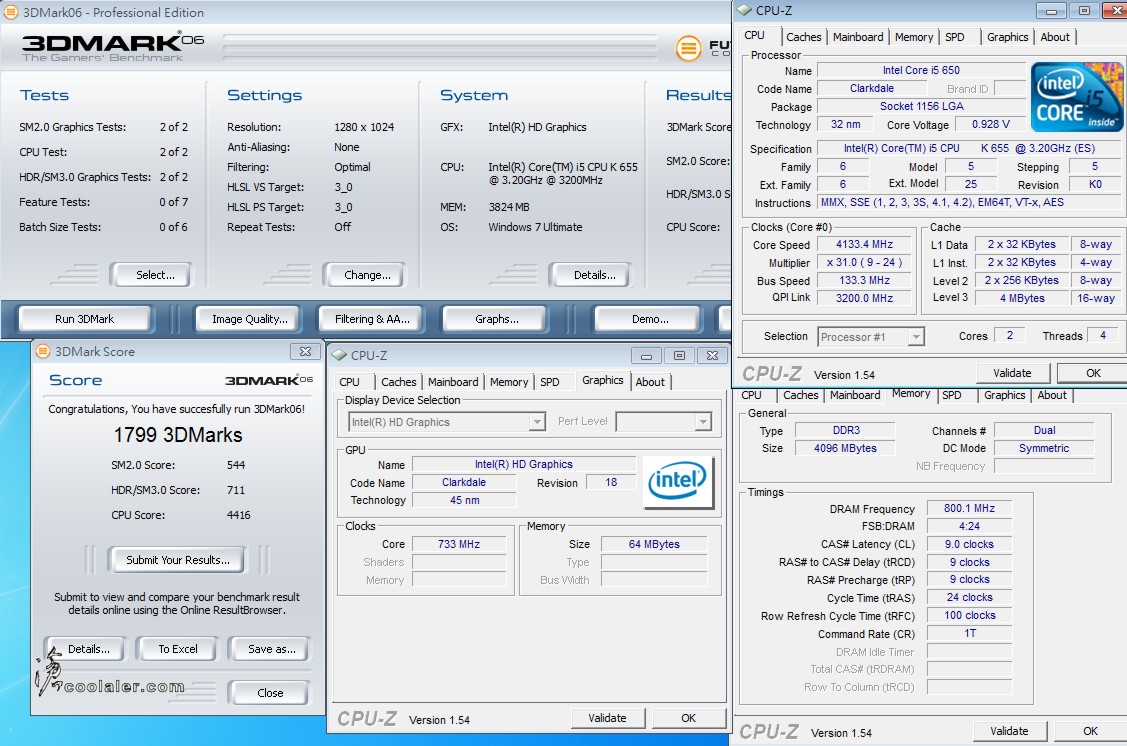Click Validate in CPU-Z processor window

[x=1012, y=373]
